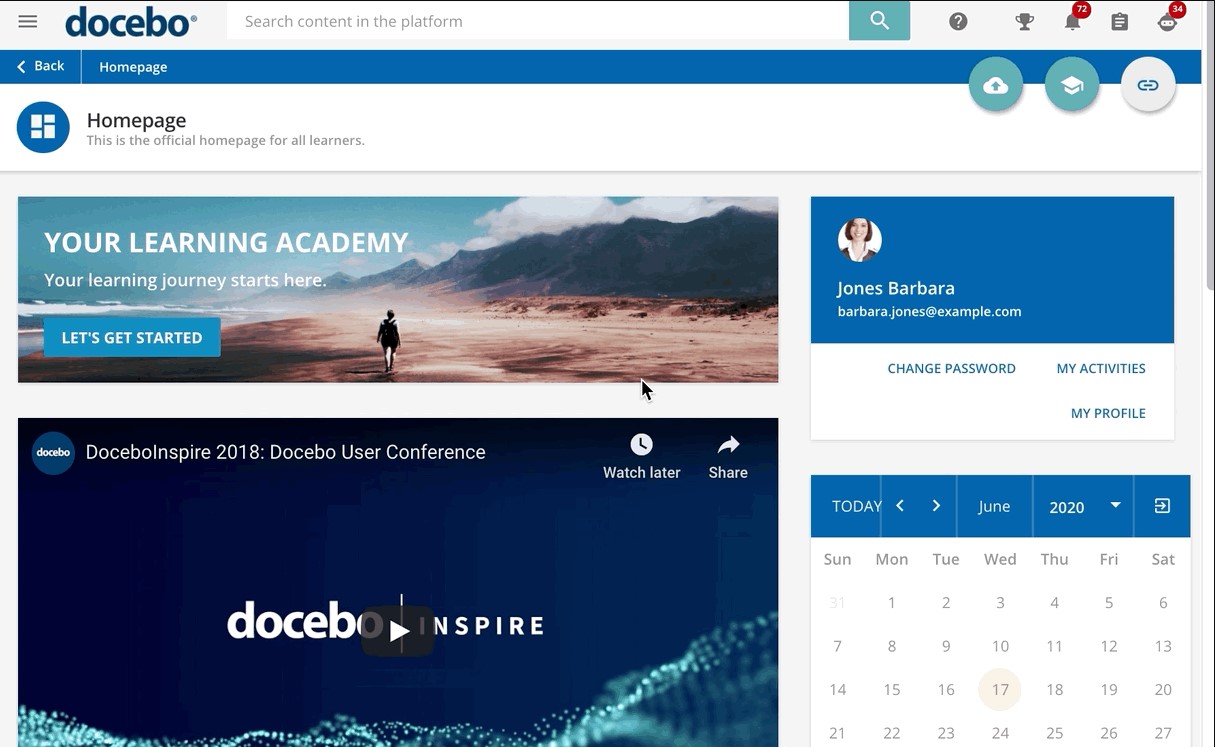The width and height of the screenshot is (1215, 747).
Task: Click the link chain round button
Action: pos(1148,85)
